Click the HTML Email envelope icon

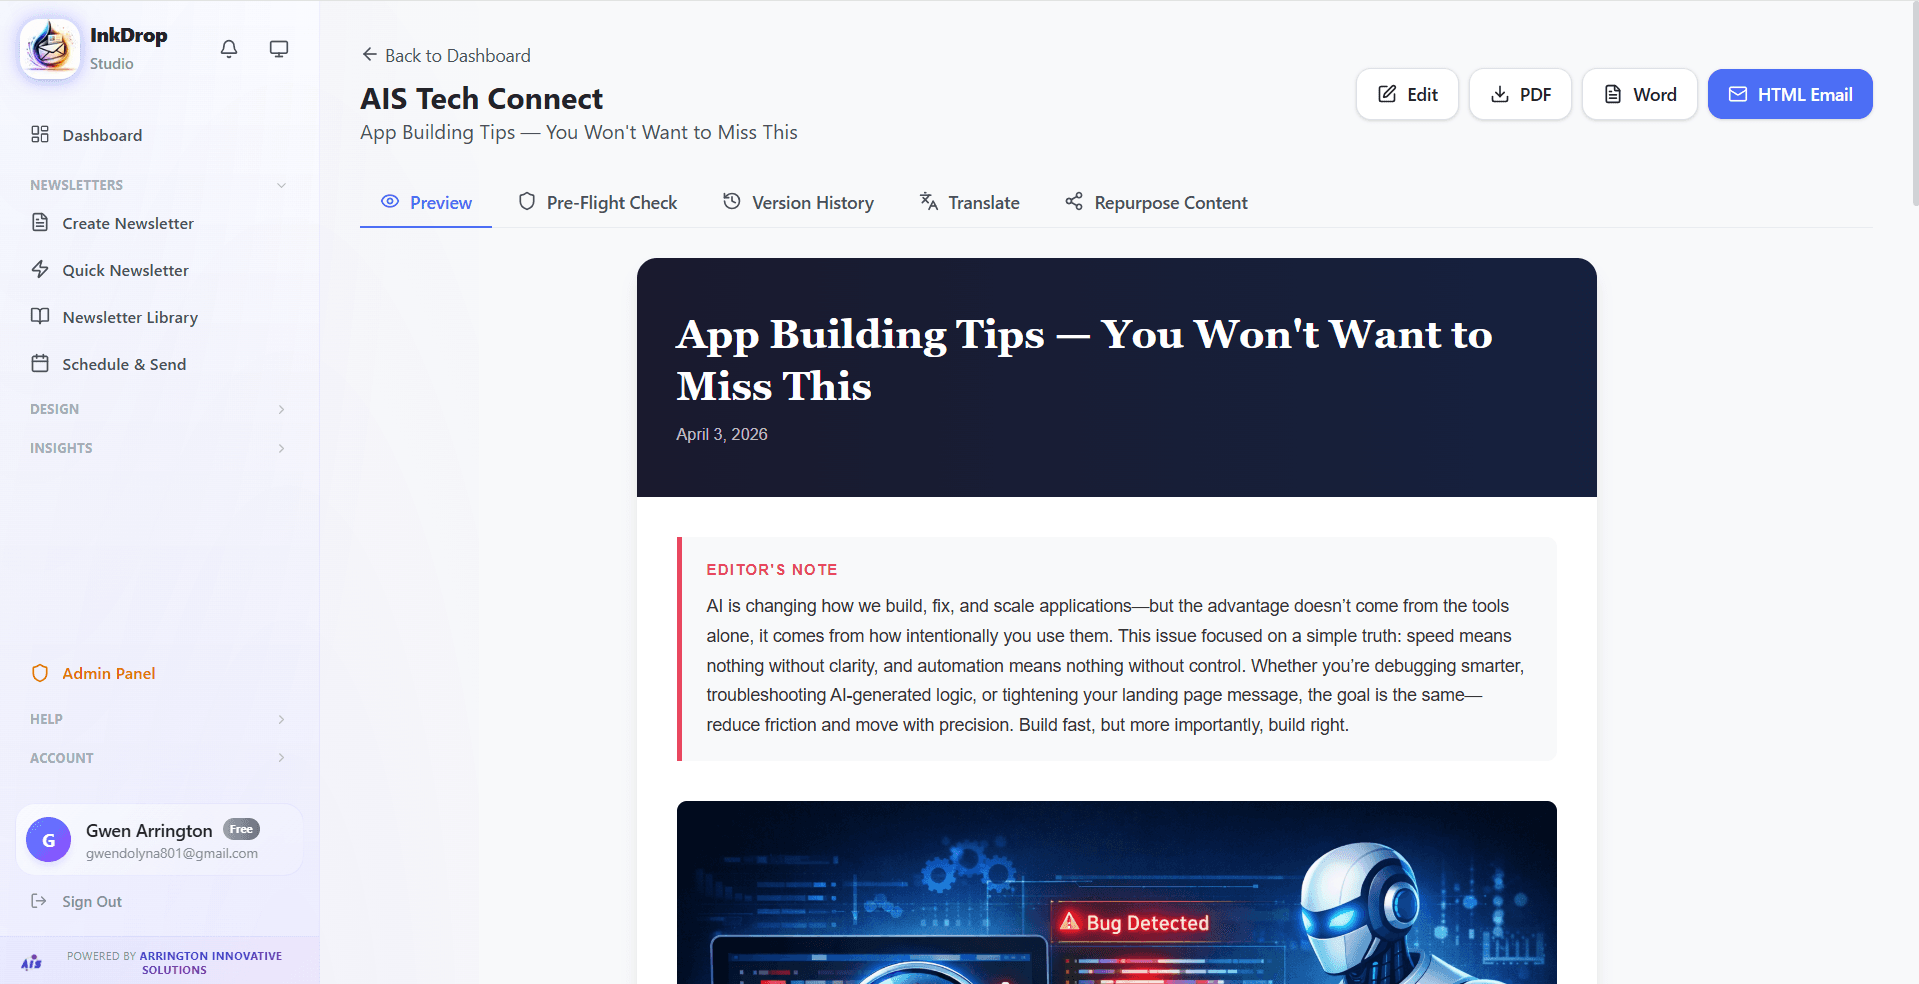[x=1738, y=94]
